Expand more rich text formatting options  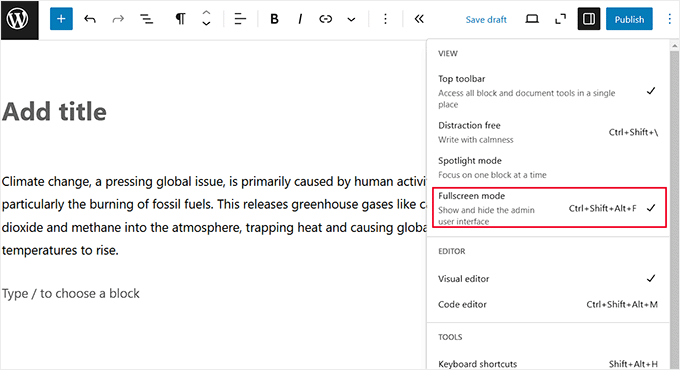coord(351,20)
